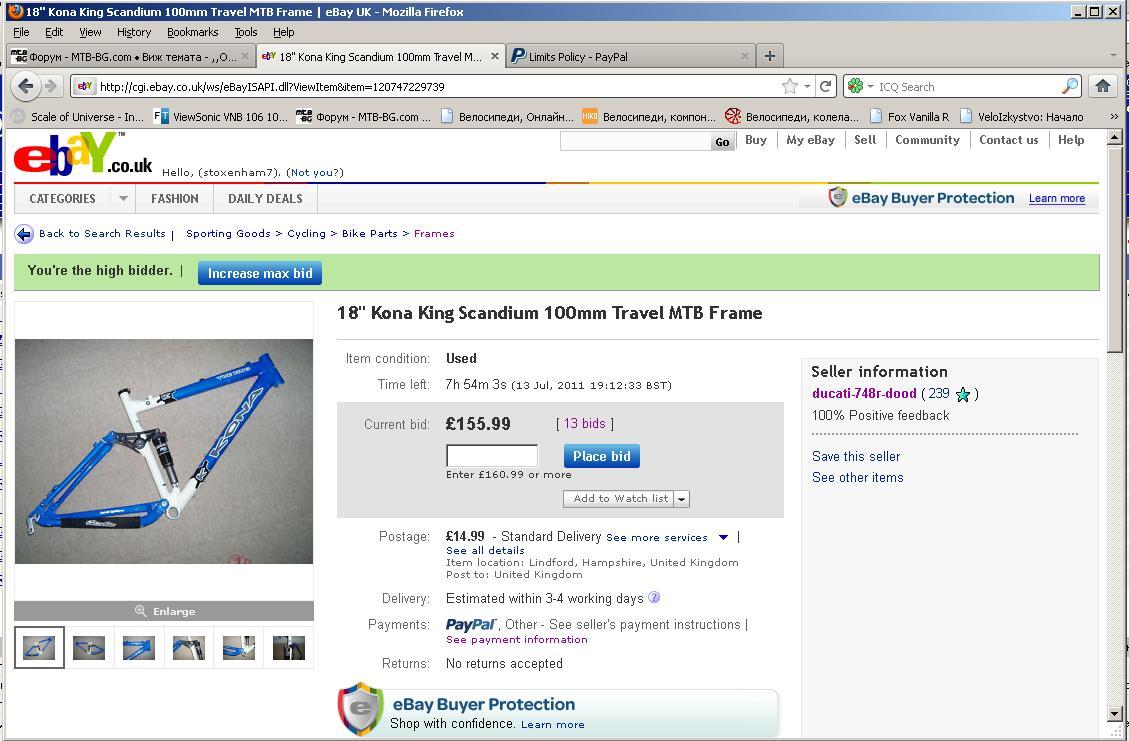This screenshot has width=1129, height=741.
Task: Open a new tab with the plus button
Action: [770, 56]
